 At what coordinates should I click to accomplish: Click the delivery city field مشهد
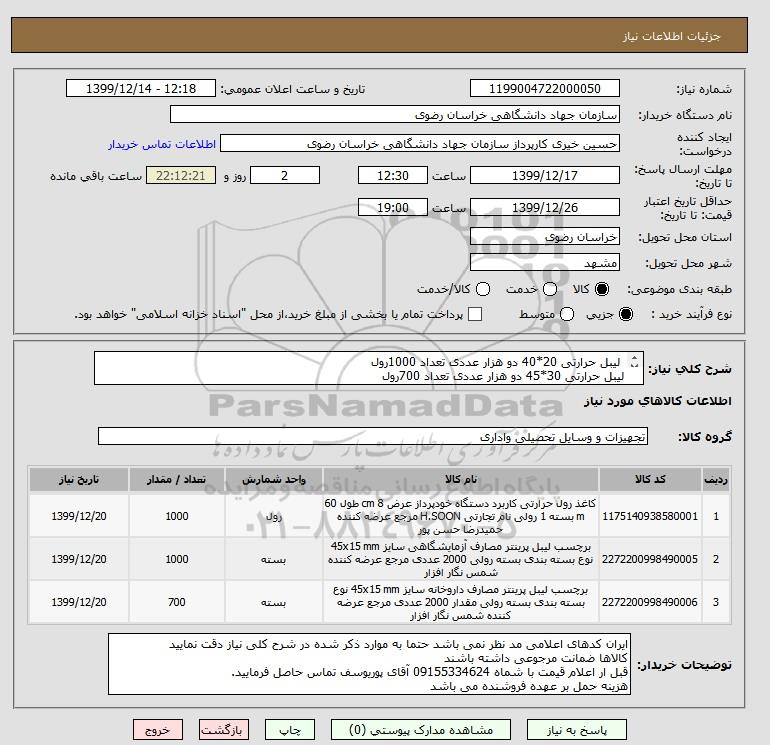point(545,263)
